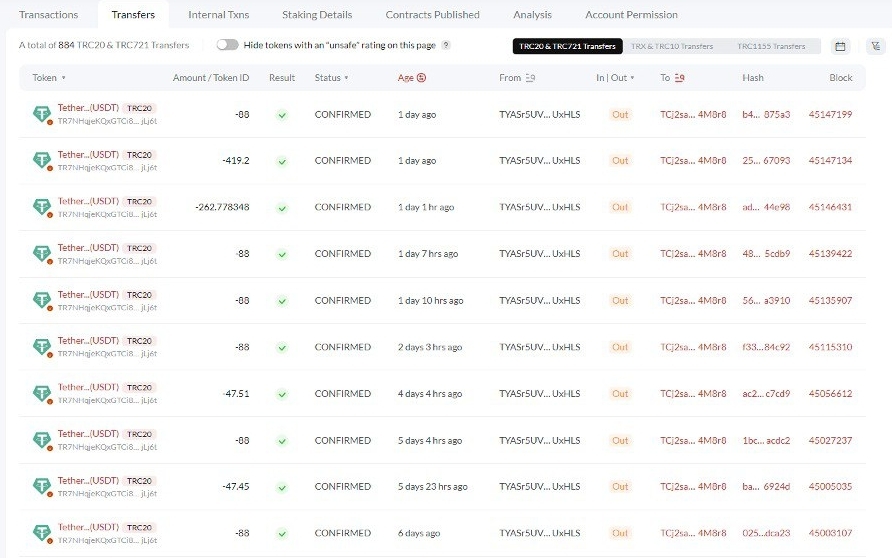892x558 pixels.
Task: Toggle Hide tokens with unsafe rating switch
Action: point(227,45)
